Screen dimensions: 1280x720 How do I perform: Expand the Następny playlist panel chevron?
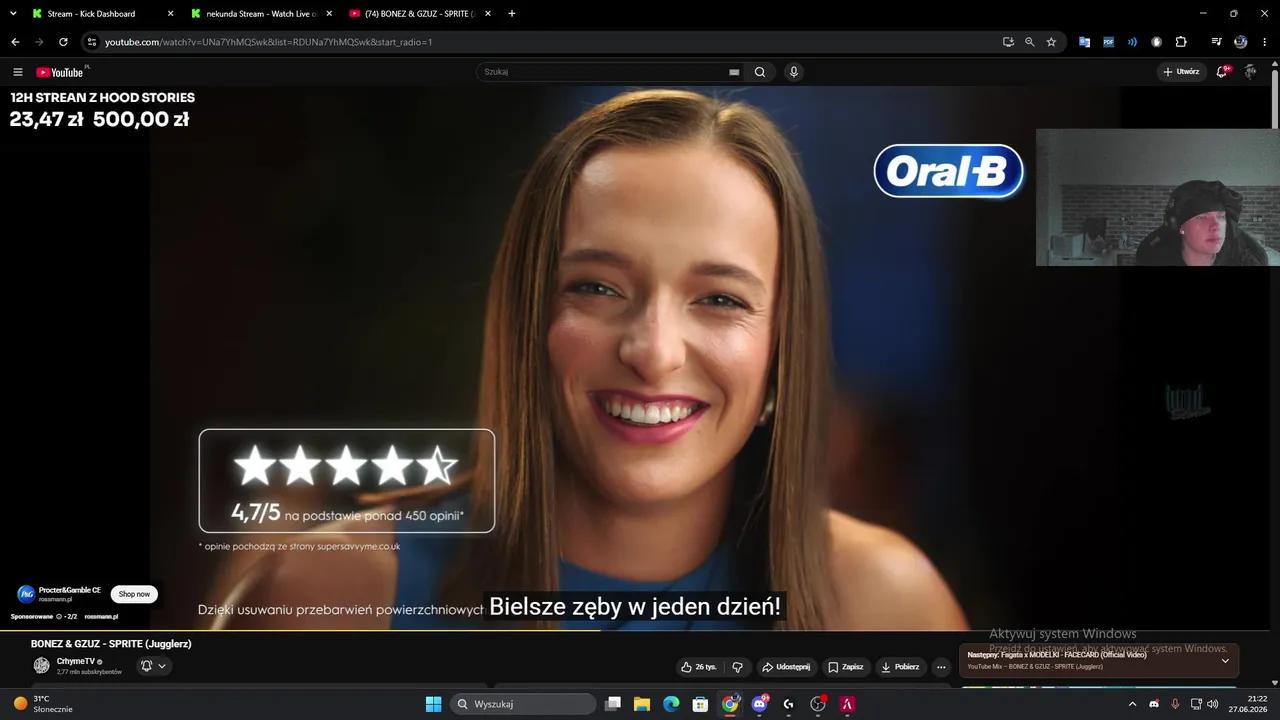pos(1225,660)
